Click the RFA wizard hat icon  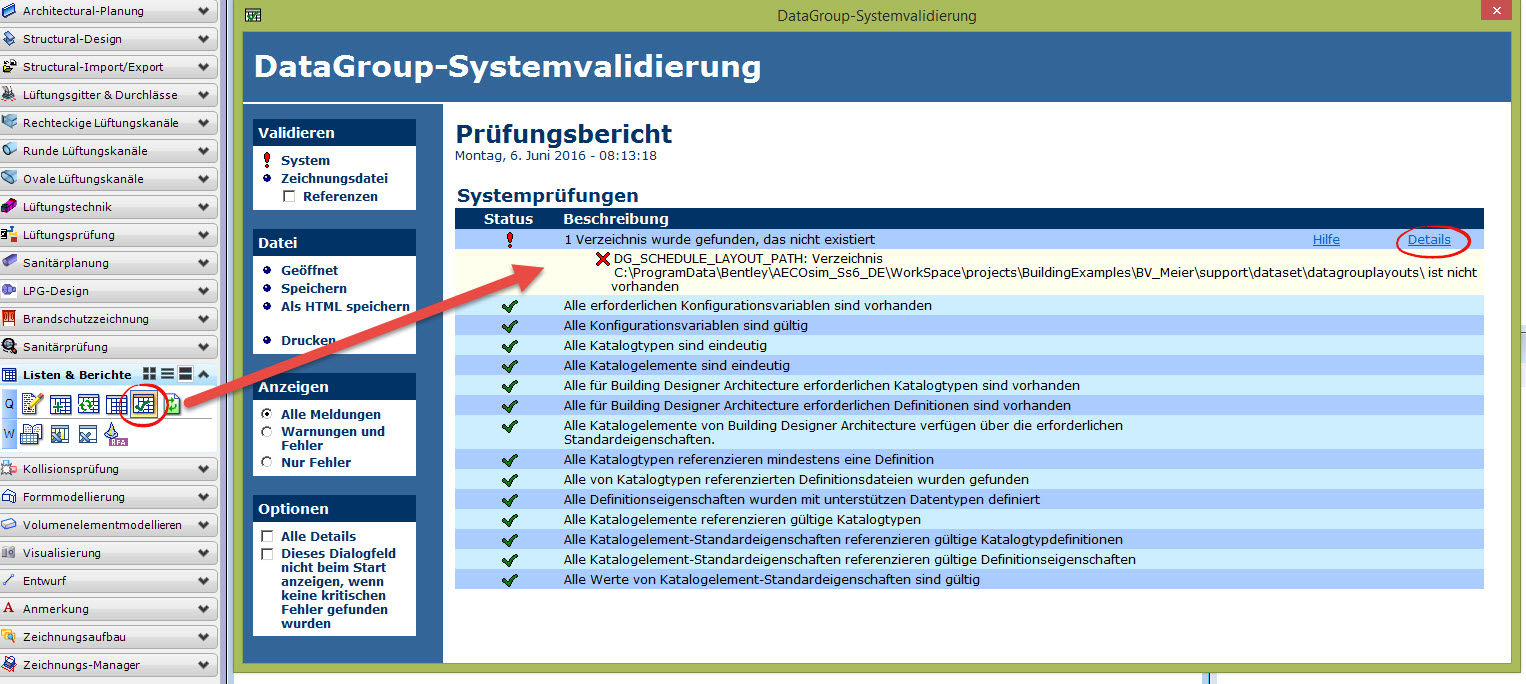(117, 434)
